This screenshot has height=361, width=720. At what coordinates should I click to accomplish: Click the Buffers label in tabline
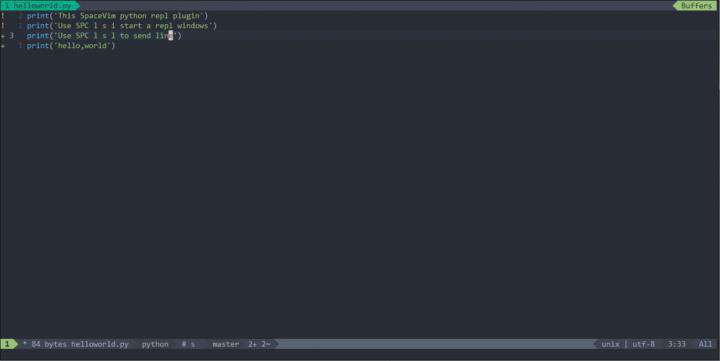click(696, 6)
